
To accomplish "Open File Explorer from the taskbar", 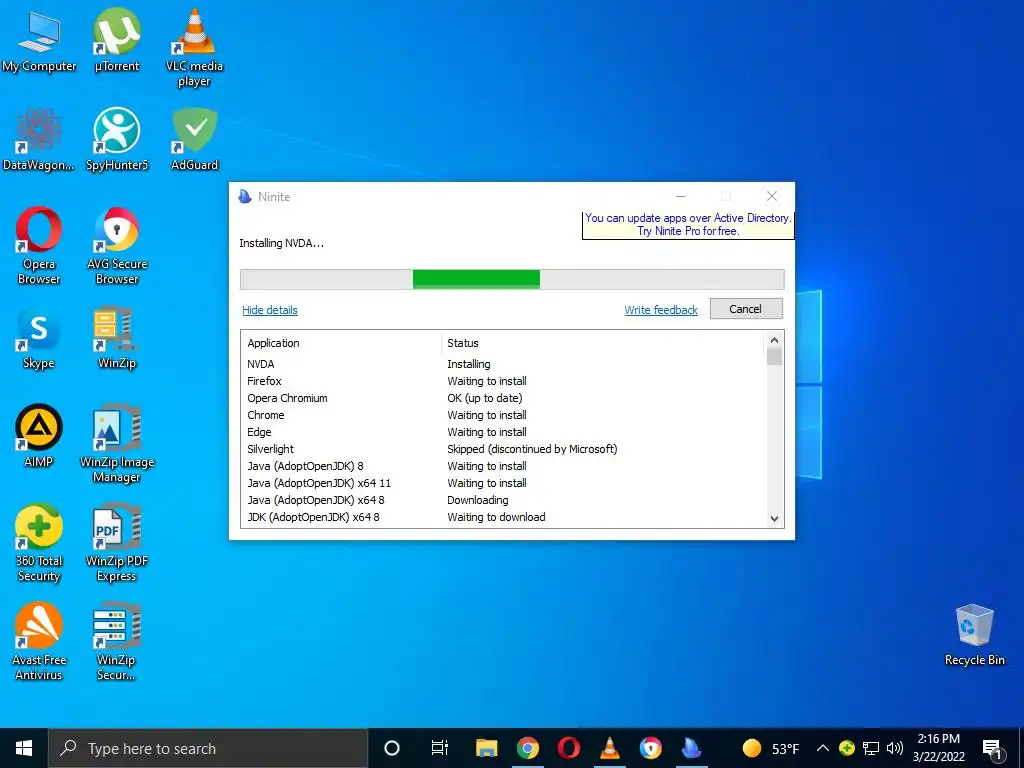I will pos(487,748).
